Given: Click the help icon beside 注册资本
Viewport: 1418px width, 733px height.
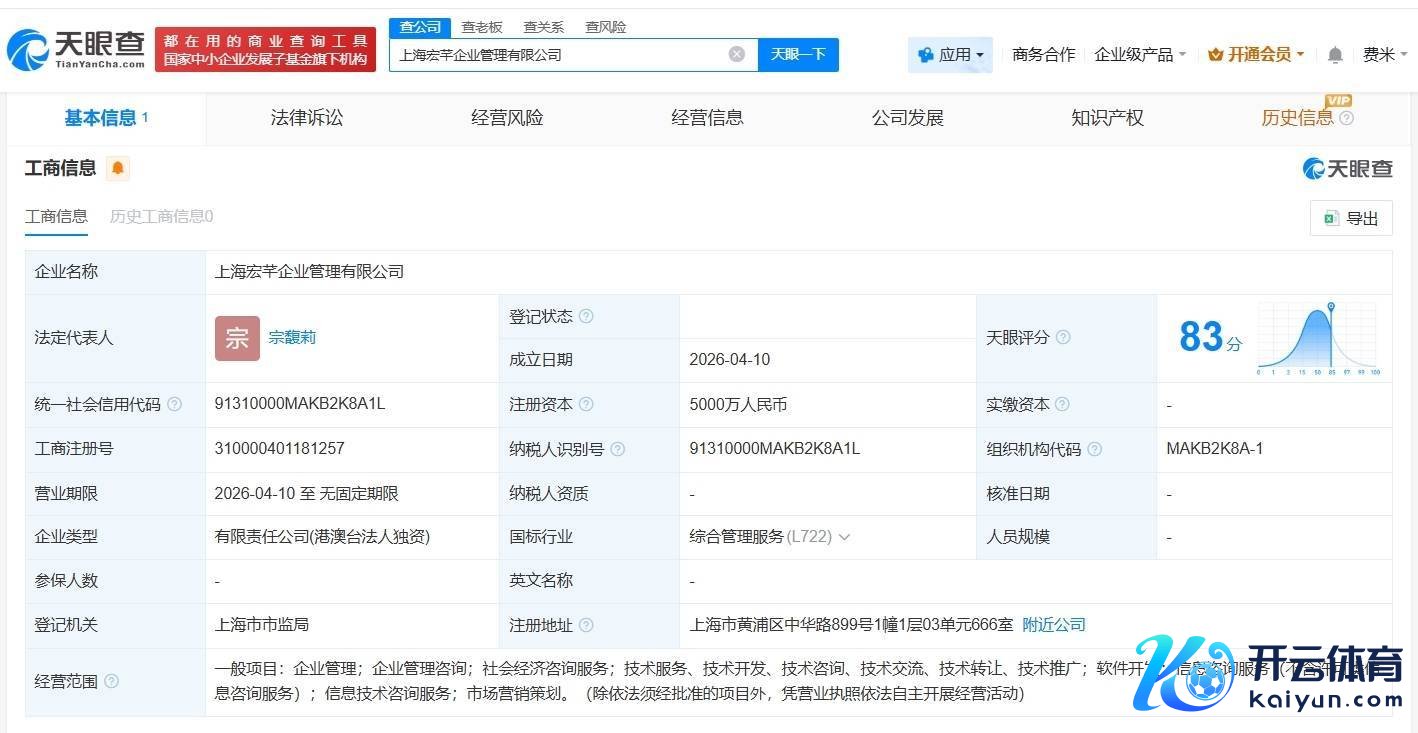Looking at the screenshot, I should [586, 404].
